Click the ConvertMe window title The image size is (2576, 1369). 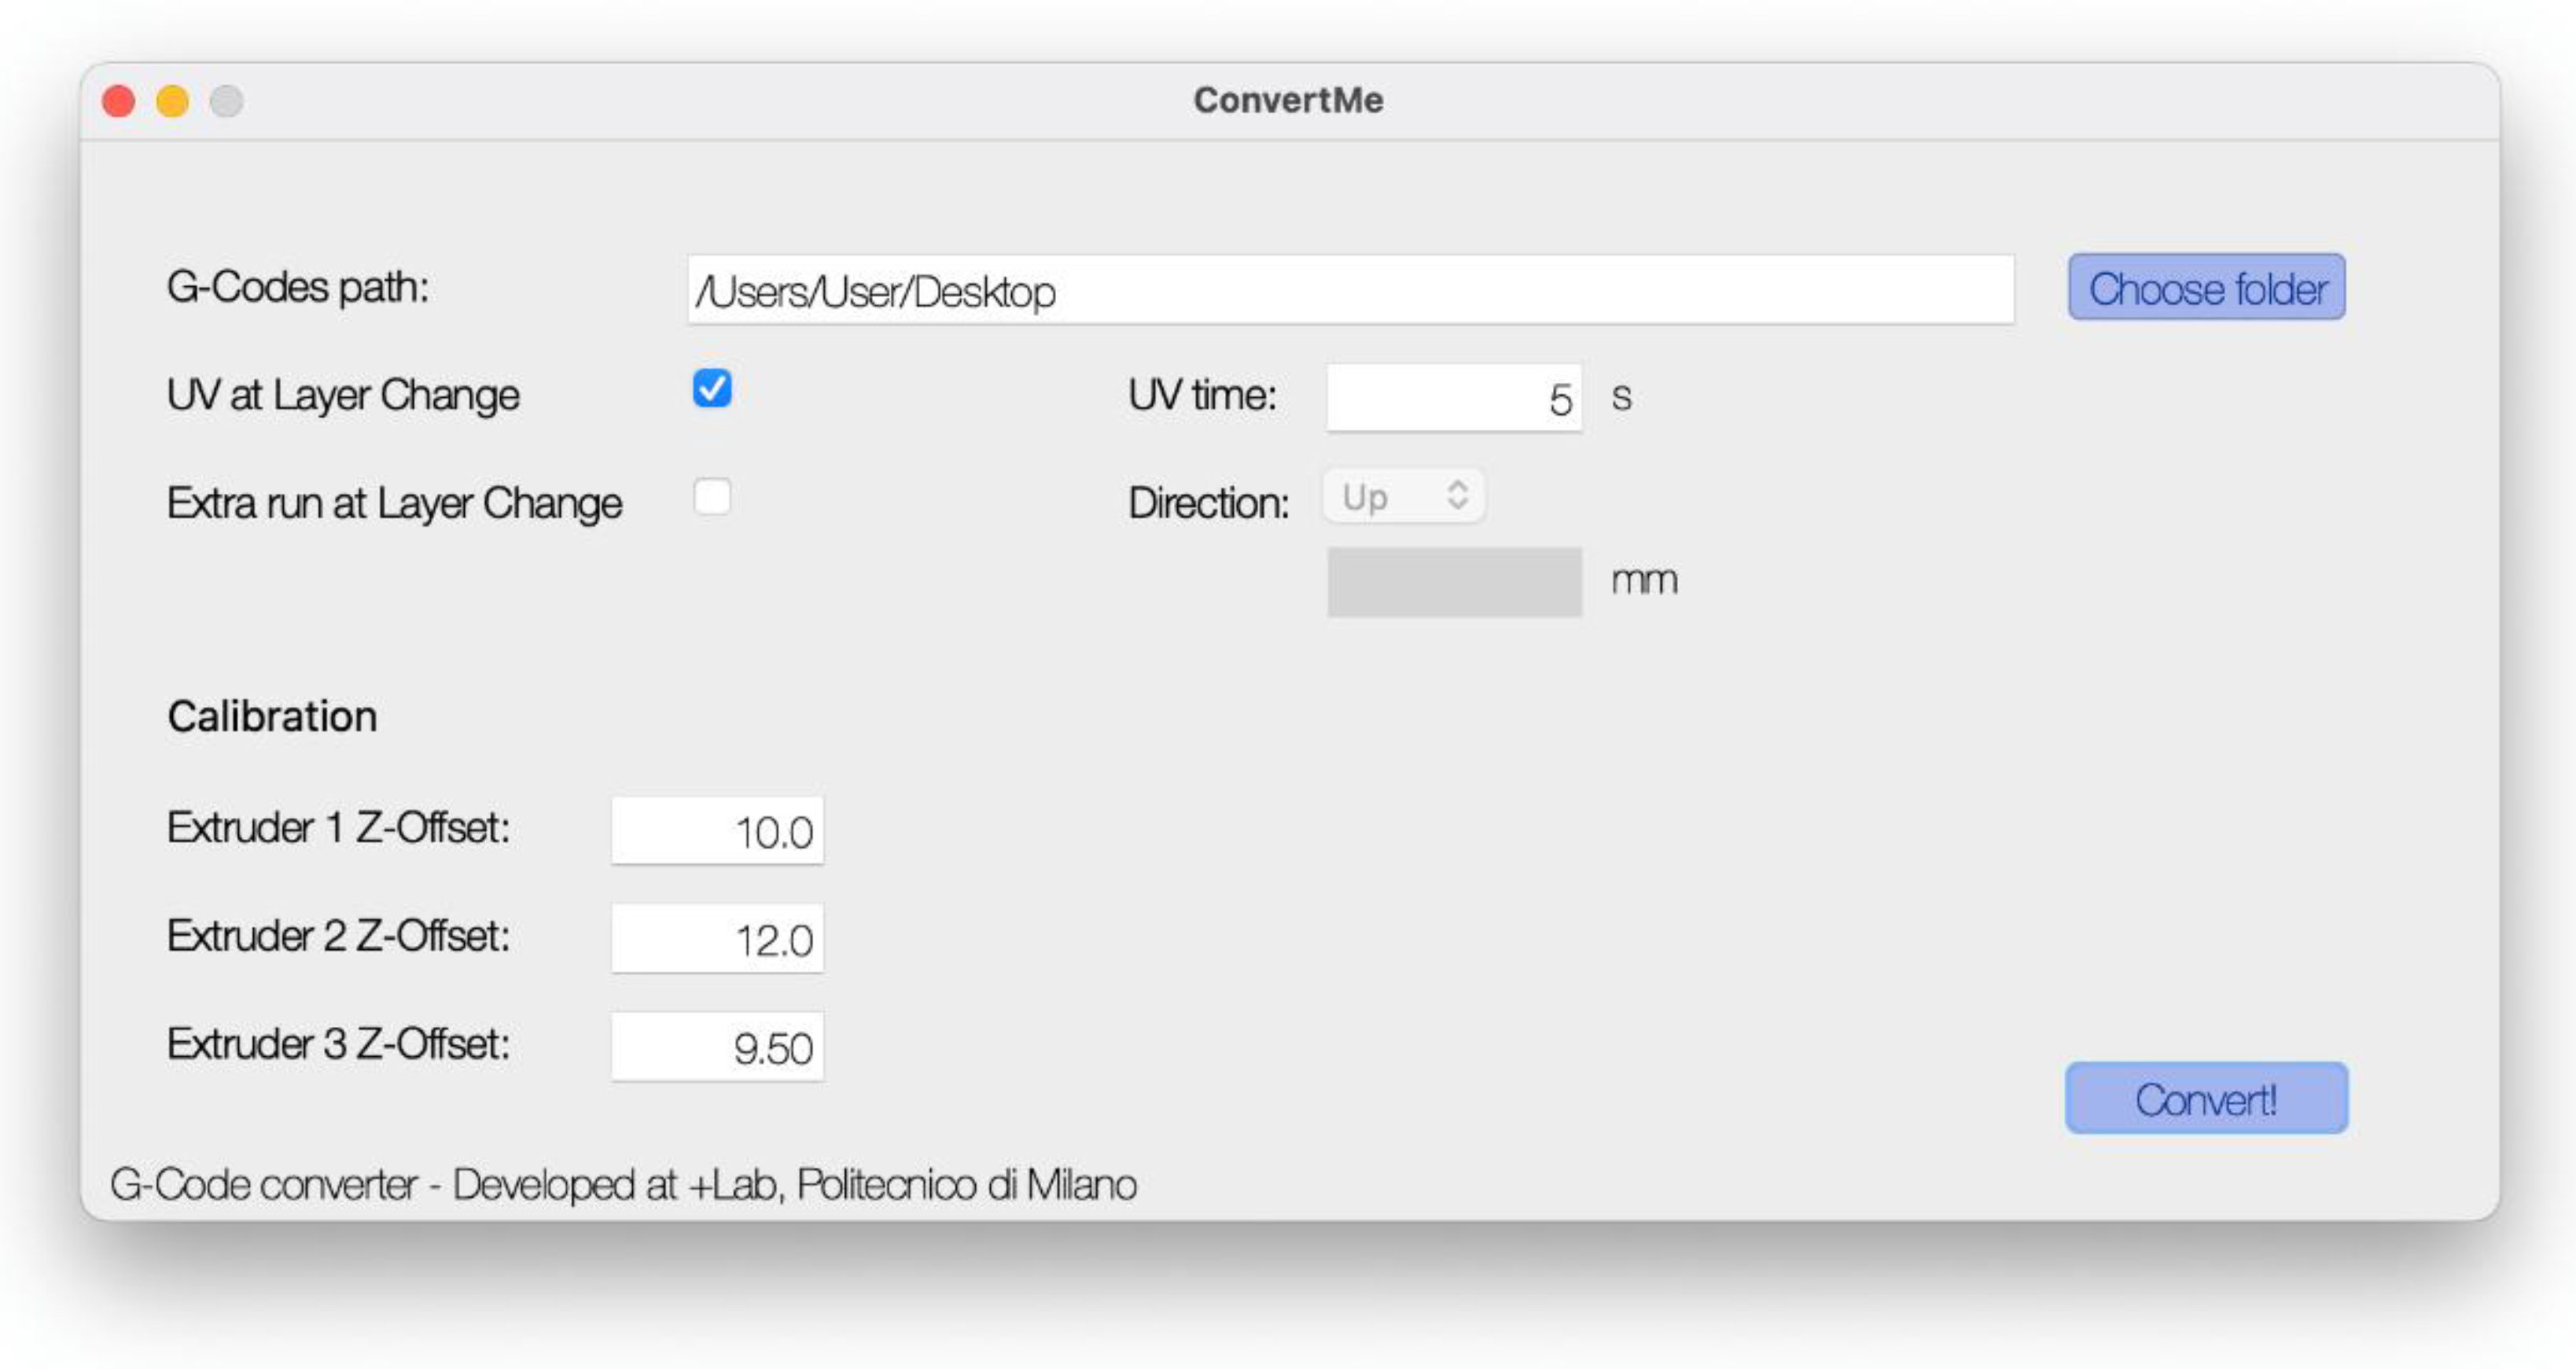pos(1288,100)
